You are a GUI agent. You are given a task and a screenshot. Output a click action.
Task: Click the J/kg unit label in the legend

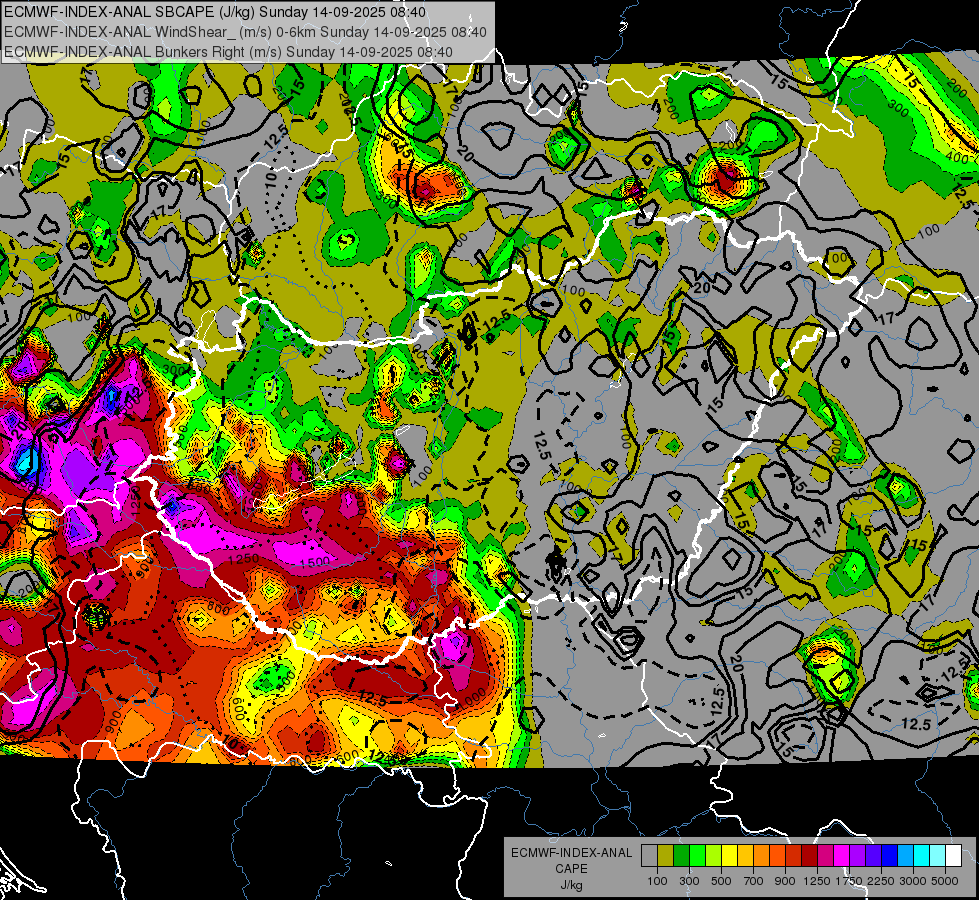pos(572,885)
